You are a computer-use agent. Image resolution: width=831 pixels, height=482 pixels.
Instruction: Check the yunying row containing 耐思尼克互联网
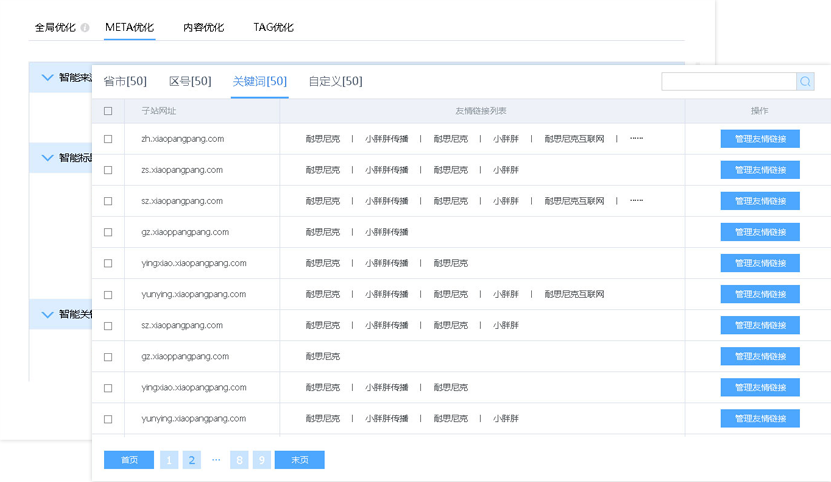click(108, 295)
